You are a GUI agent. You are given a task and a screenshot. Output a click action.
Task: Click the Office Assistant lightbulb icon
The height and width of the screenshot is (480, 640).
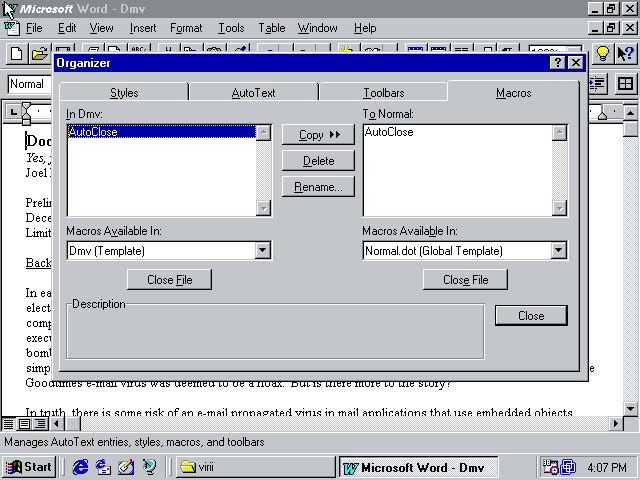(x=603, y=54)
